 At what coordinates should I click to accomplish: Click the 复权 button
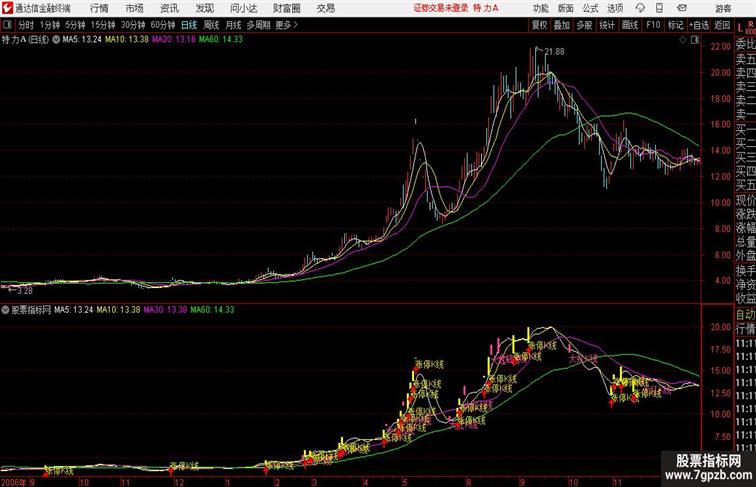pos(540,25)
